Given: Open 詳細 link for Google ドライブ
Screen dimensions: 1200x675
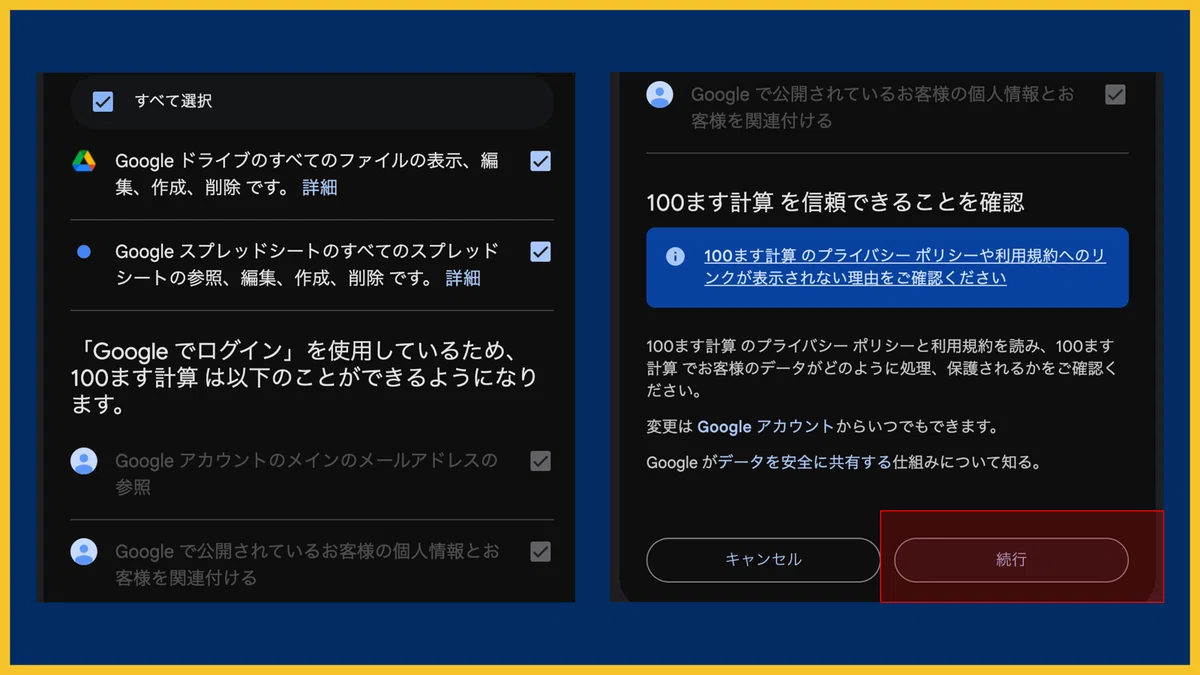Looking at the screenshot, I should pyautogui.click(x=320, y=187).
